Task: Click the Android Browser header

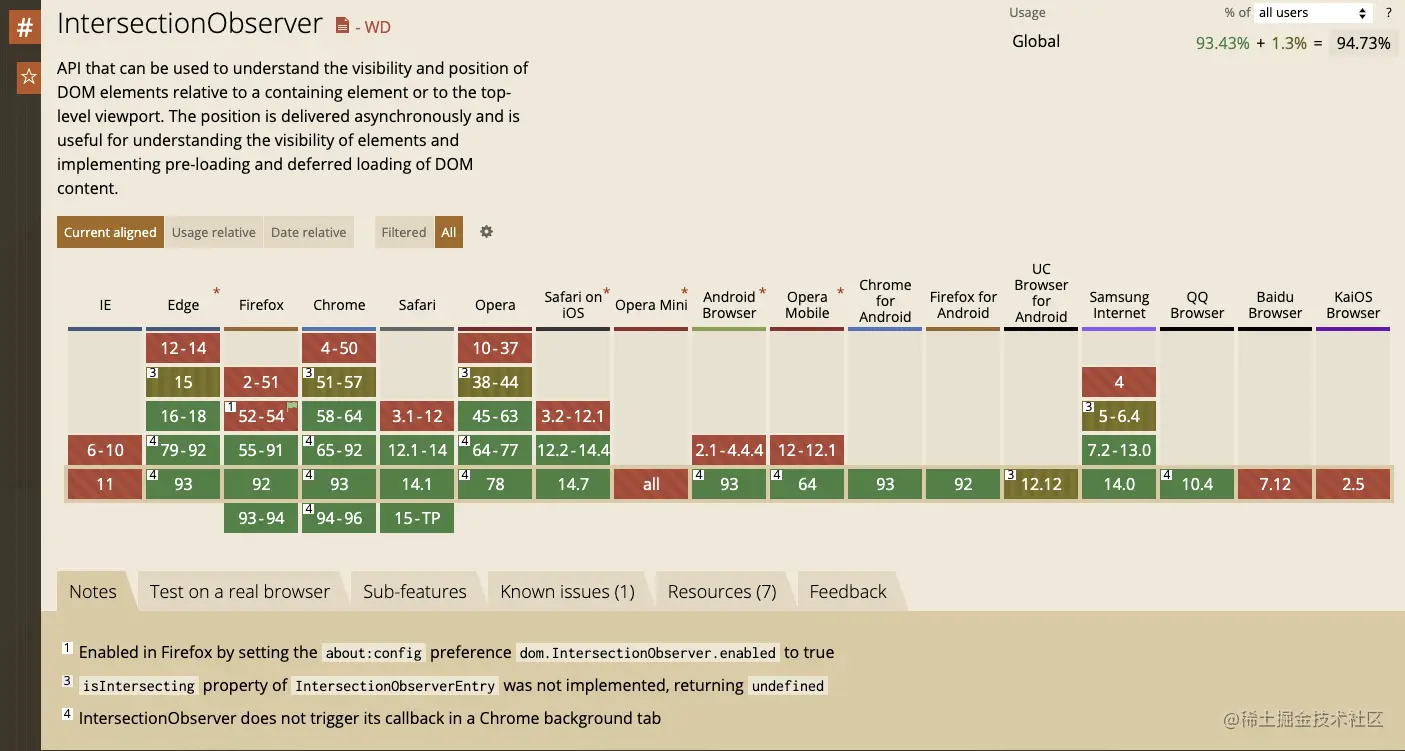Action: 729,305
